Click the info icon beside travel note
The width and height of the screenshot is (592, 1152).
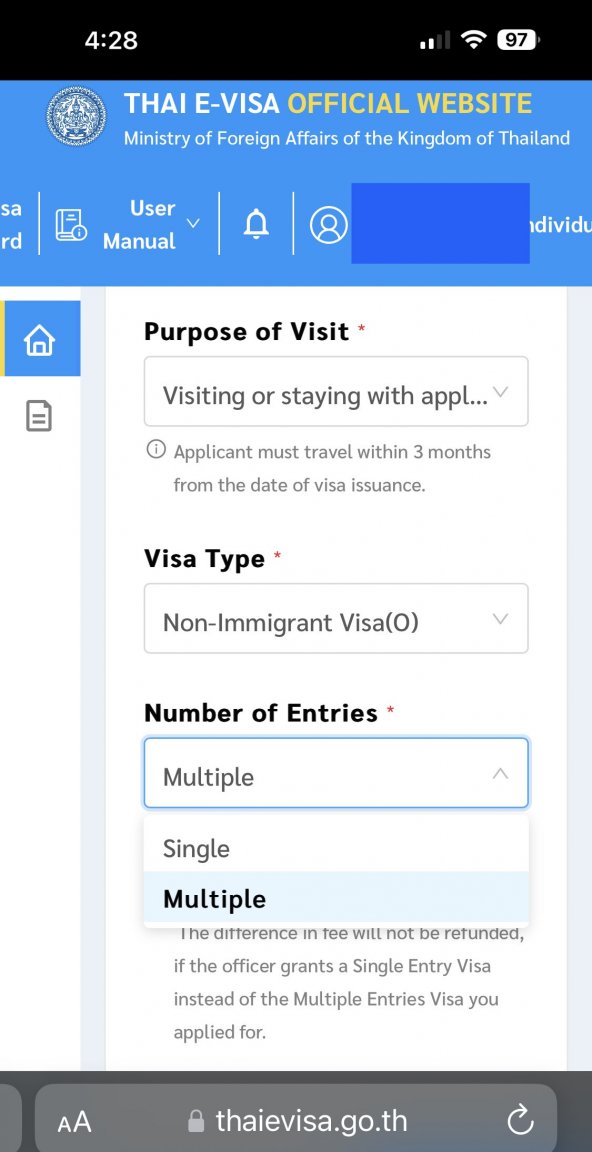click(x=156, y=450)
